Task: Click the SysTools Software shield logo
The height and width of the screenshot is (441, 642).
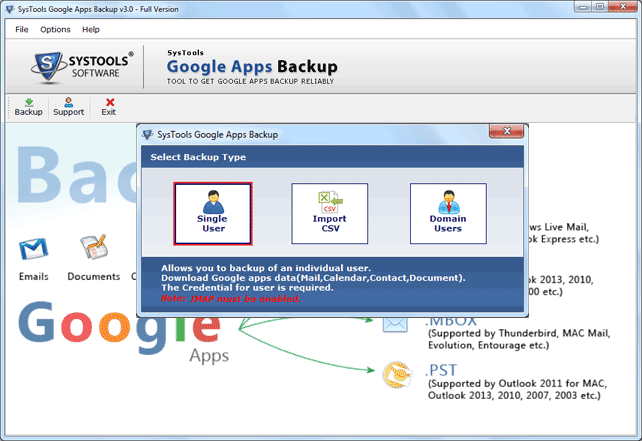Action: (x=48, y=67)
